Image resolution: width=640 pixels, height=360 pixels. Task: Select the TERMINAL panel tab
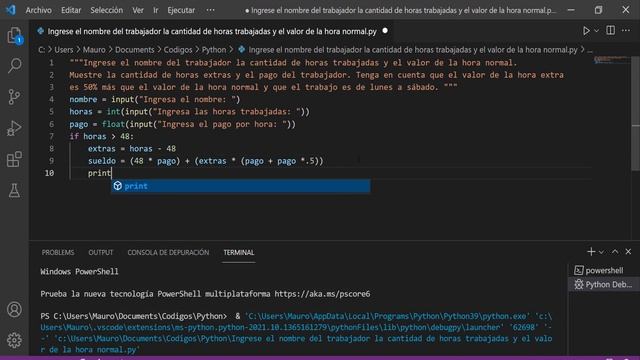tap(239, 253)
